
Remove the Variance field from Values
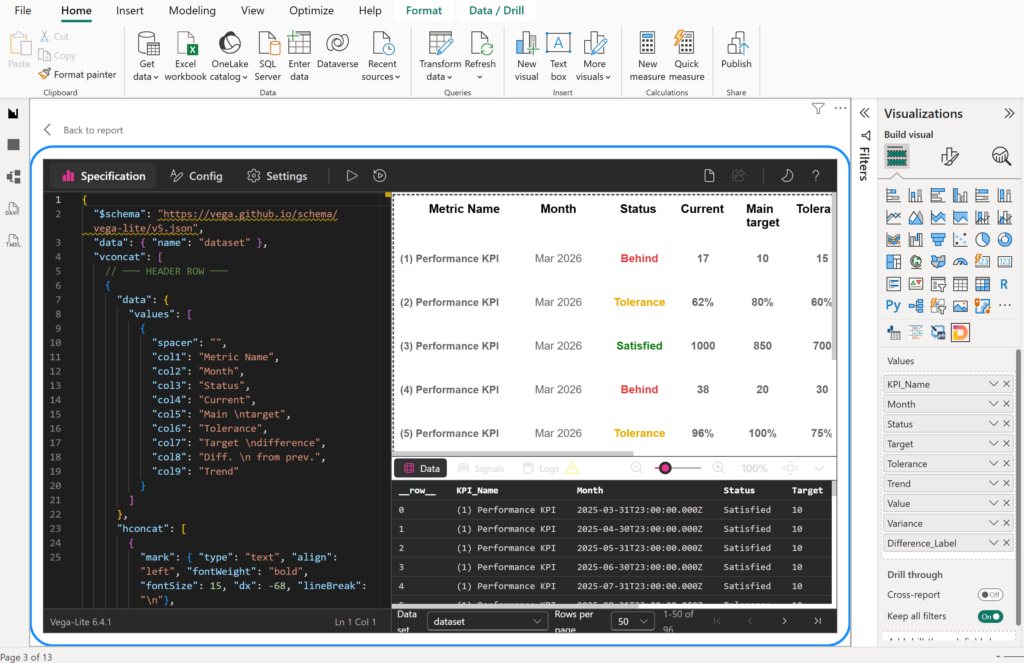[x=1006, y=523]
